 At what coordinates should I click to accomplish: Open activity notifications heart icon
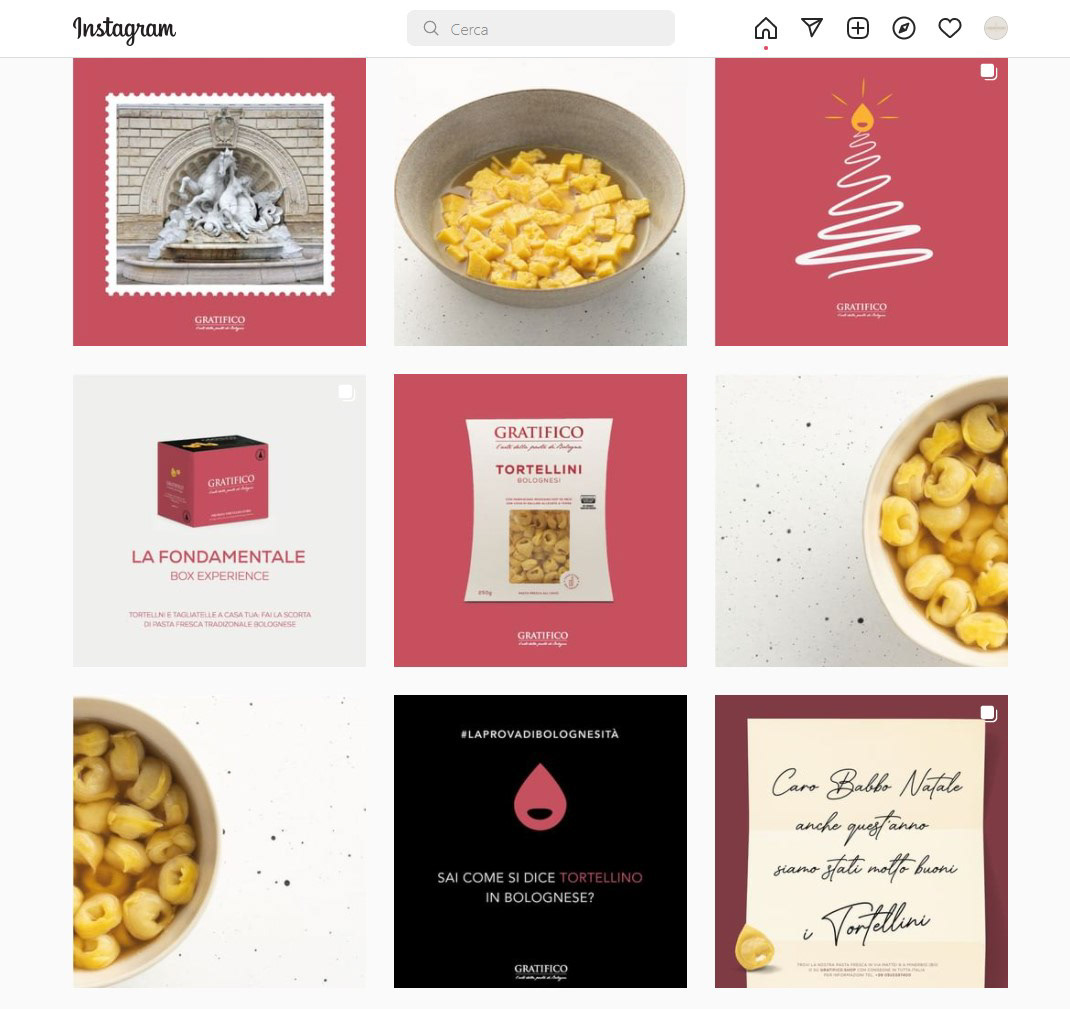[950, 28]
